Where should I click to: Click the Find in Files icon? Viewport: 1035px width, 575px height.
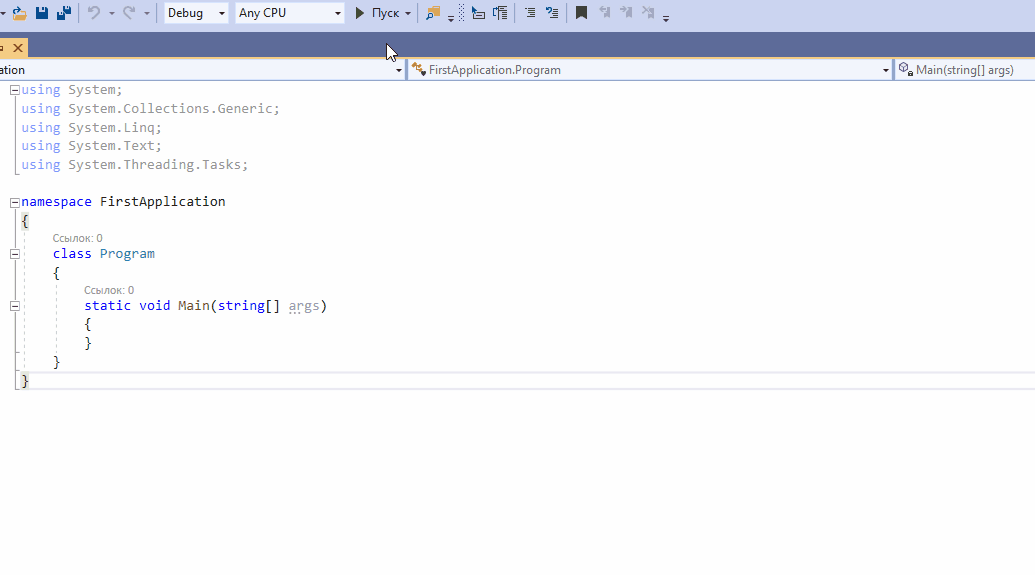click(x=433, y=13)
